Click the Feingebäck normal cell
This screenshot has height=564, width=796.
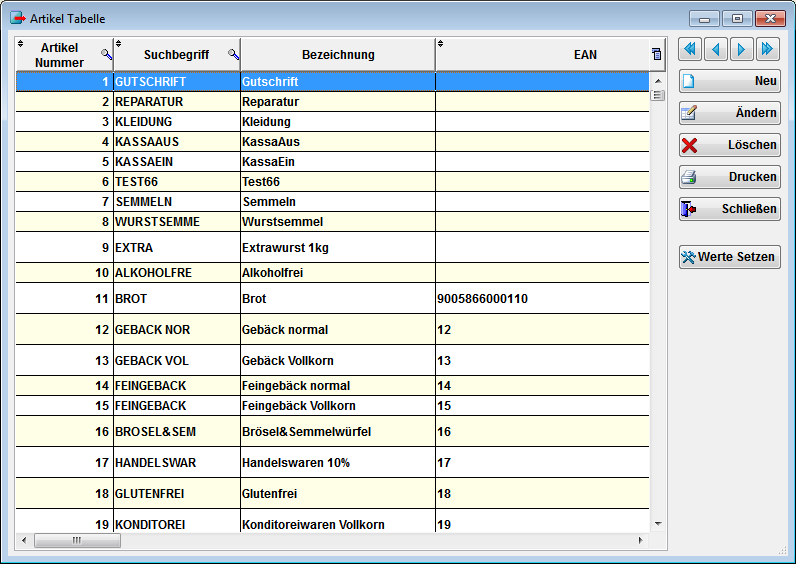pos(338,386)
